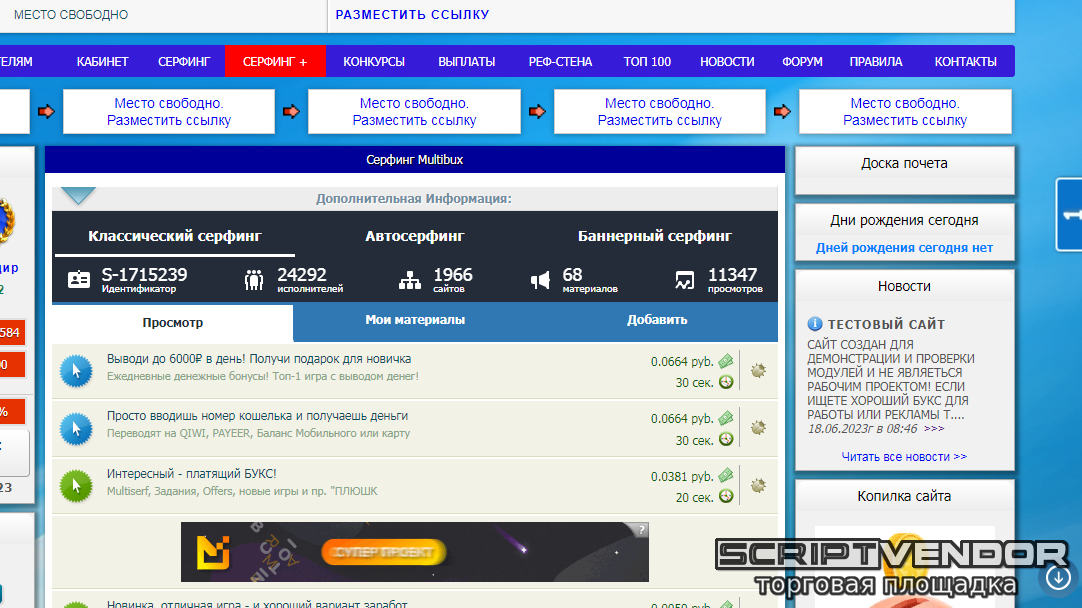The image size is (1082, 608).
Task: Open the Правила page
Action: 876,61
